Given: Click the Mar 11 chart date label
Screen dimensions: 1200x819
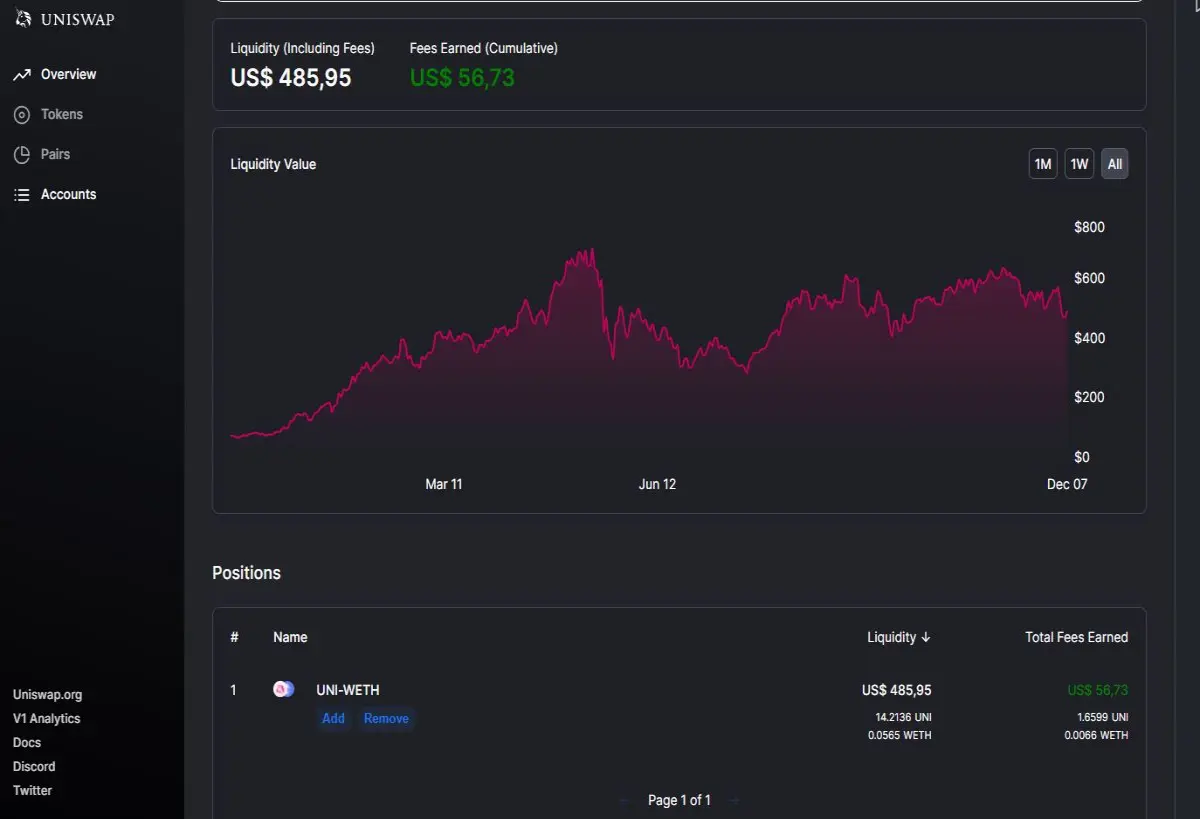Looking at the screenshot, I should coord(444,484).
